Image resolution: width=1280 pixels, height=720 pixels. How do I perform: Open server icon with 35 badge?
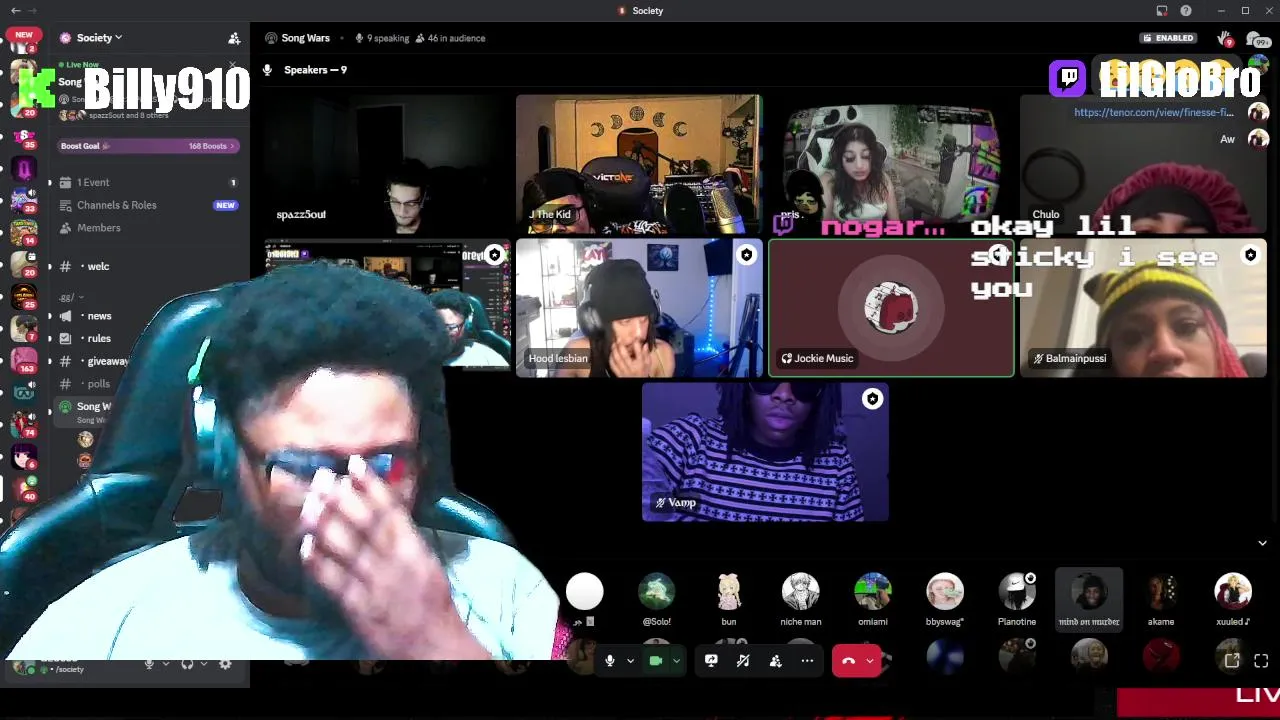click(x=24, y=138)
